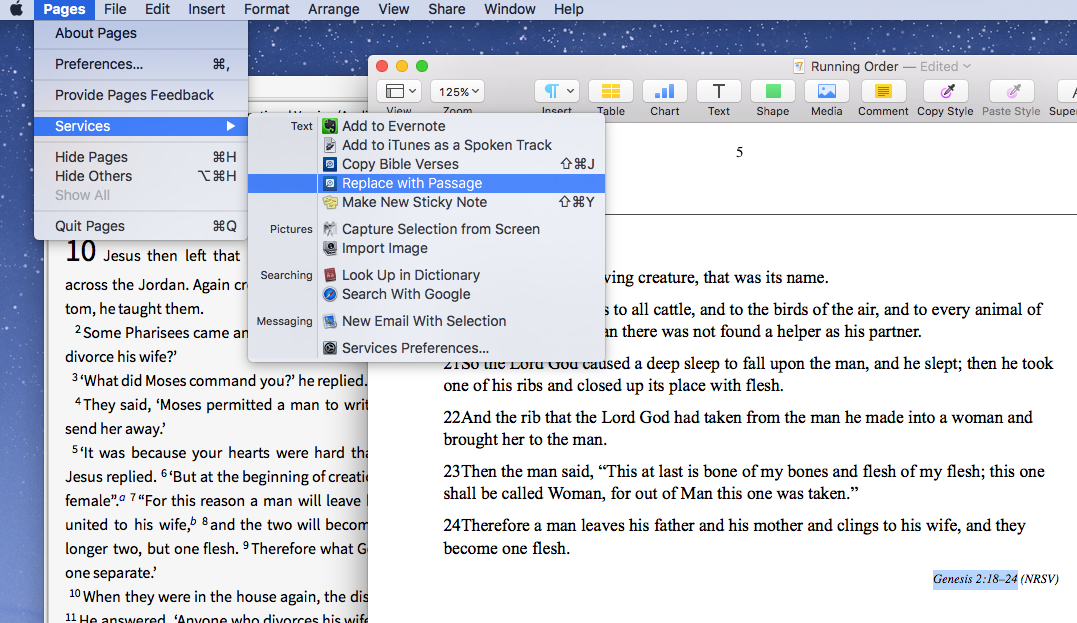Click the mail icon for New Email
This screenshot has width=1077, height=623.
tap(330, 321)
